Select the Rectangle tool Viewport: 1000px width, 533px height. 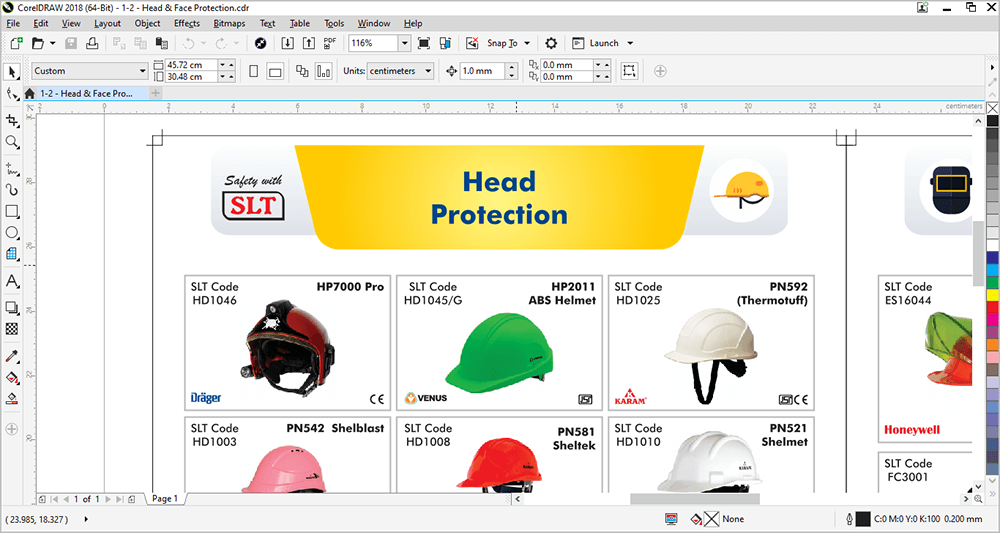12,211
